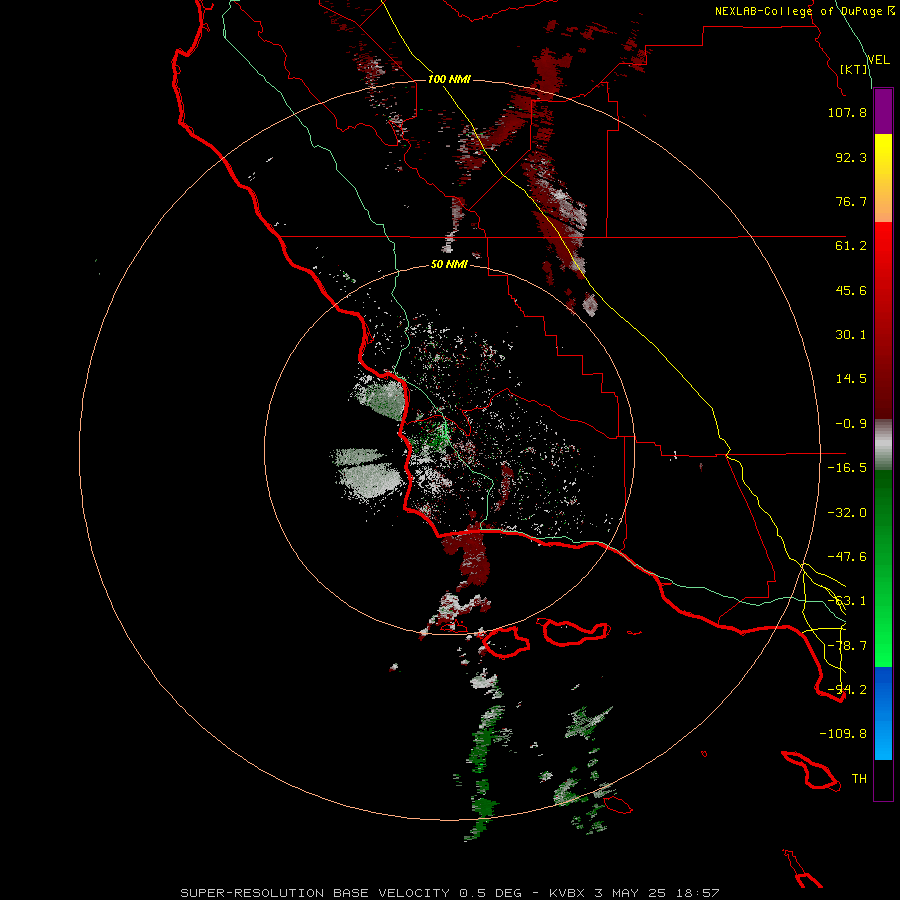Click the NEXLAB-College of DuPage title text
Screen dimensions: 900x900
[x=804, y=11]
